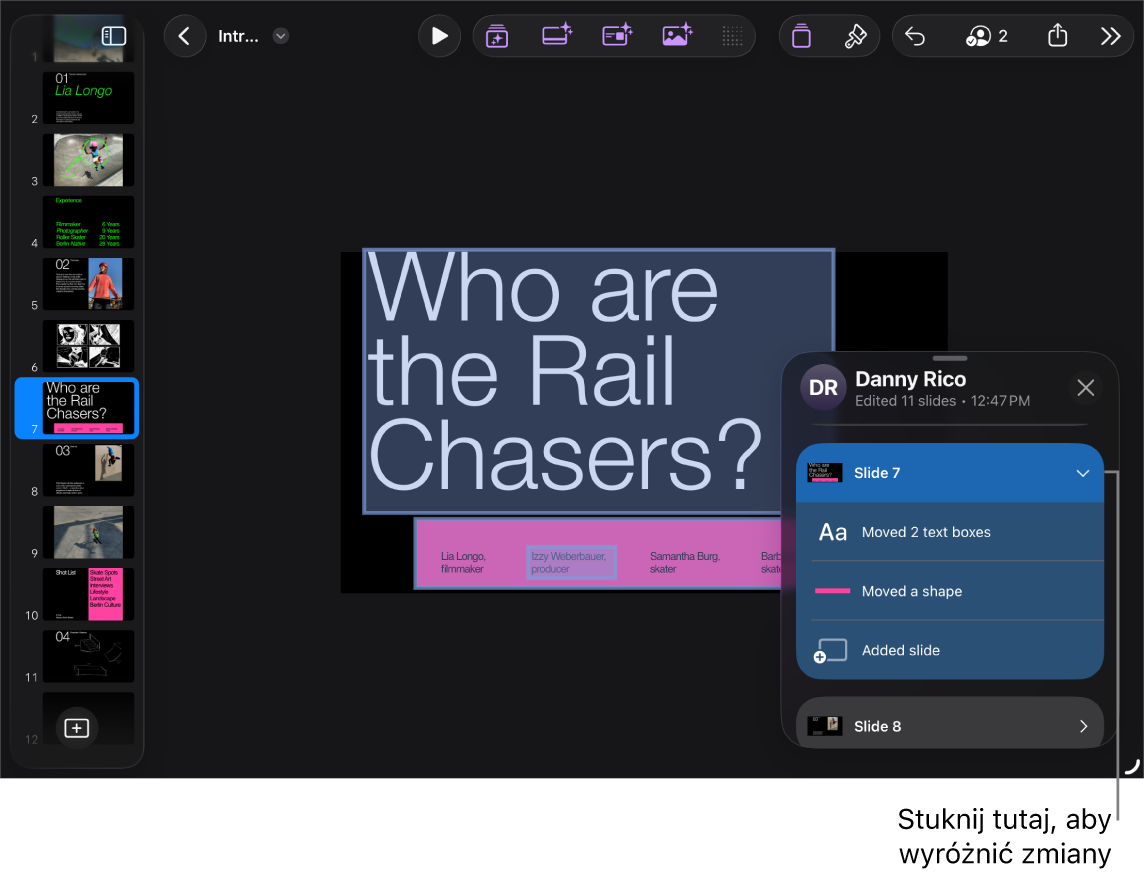Select slide 11 thumbnail labeled 04

click(88, 656)
